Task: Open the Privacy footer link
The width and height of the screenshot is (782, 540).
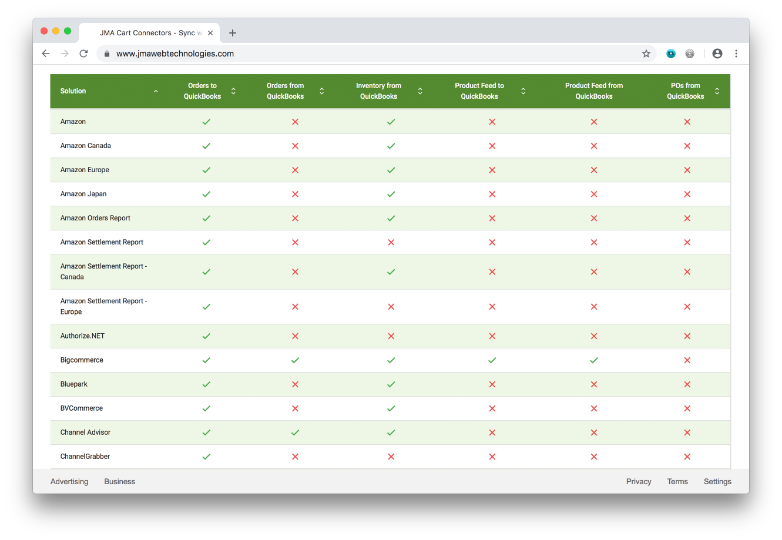Action: coord(638,481)
